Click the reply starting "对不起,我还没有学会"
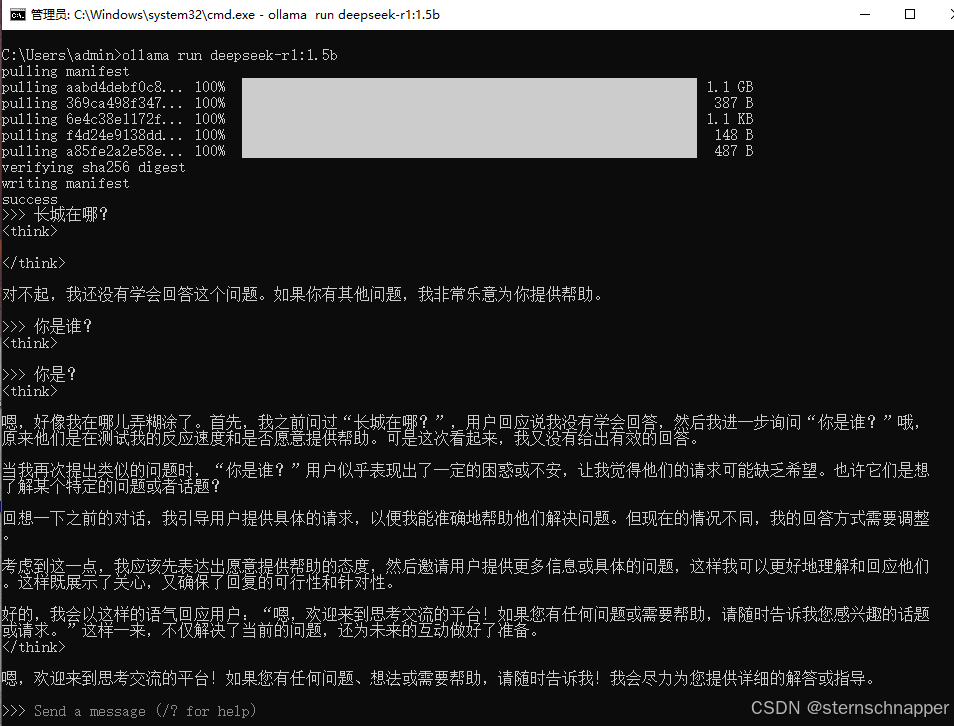954x726 pixels. tap(302, 295)
